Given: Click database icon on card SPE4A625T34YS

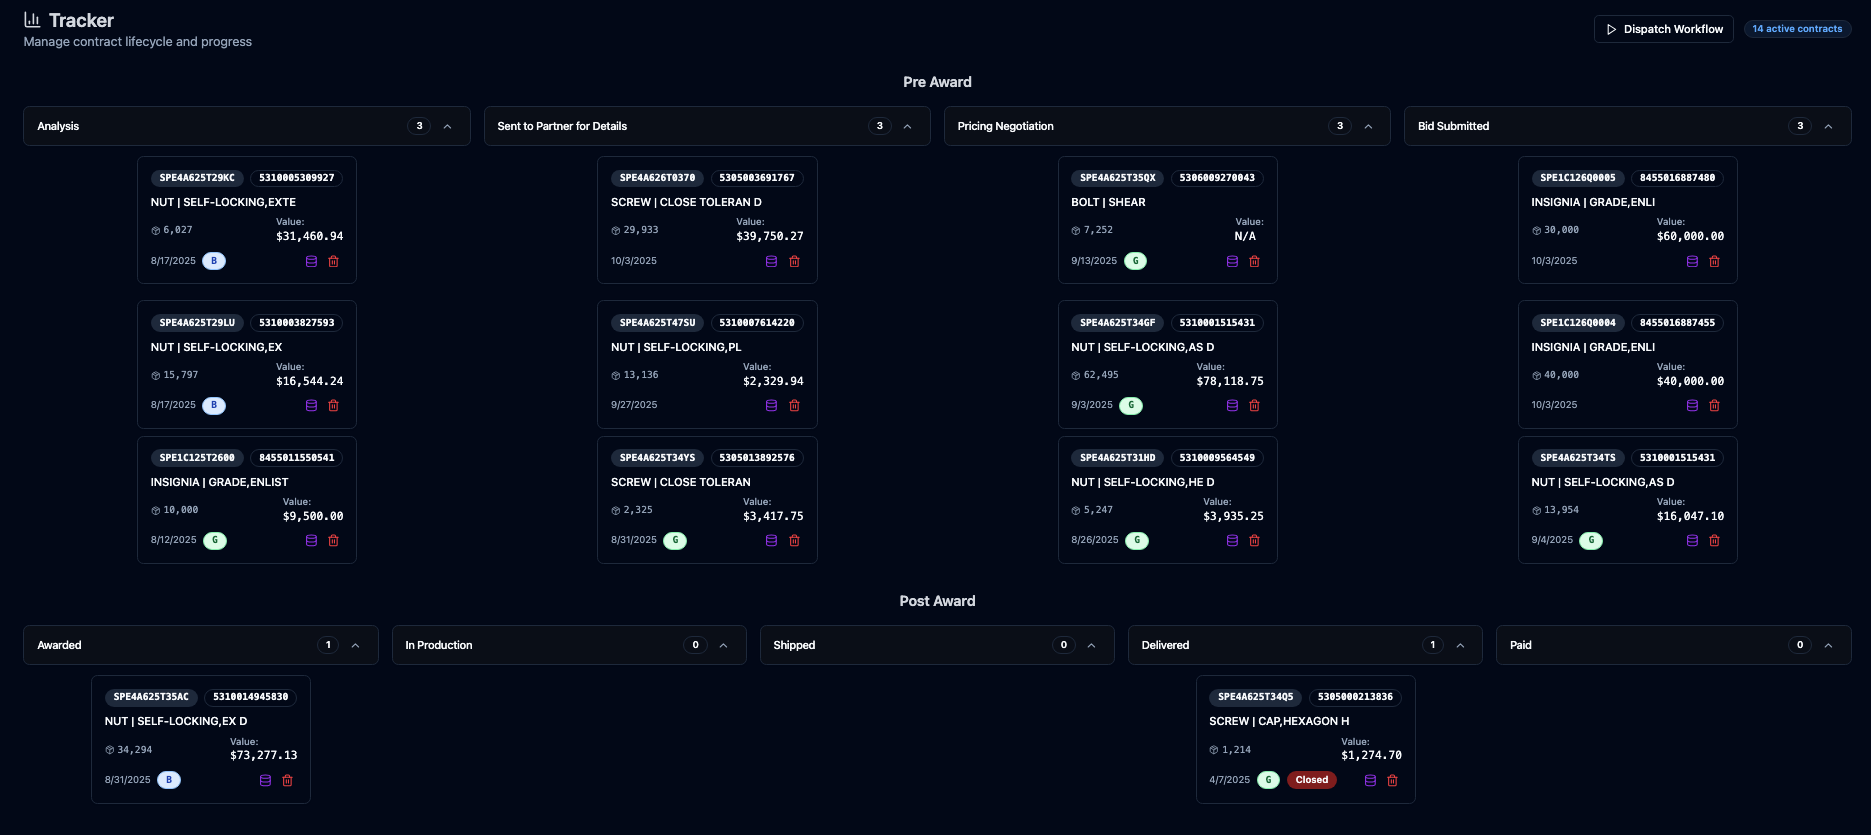Looking at the screenshot, I should point(771,540).
